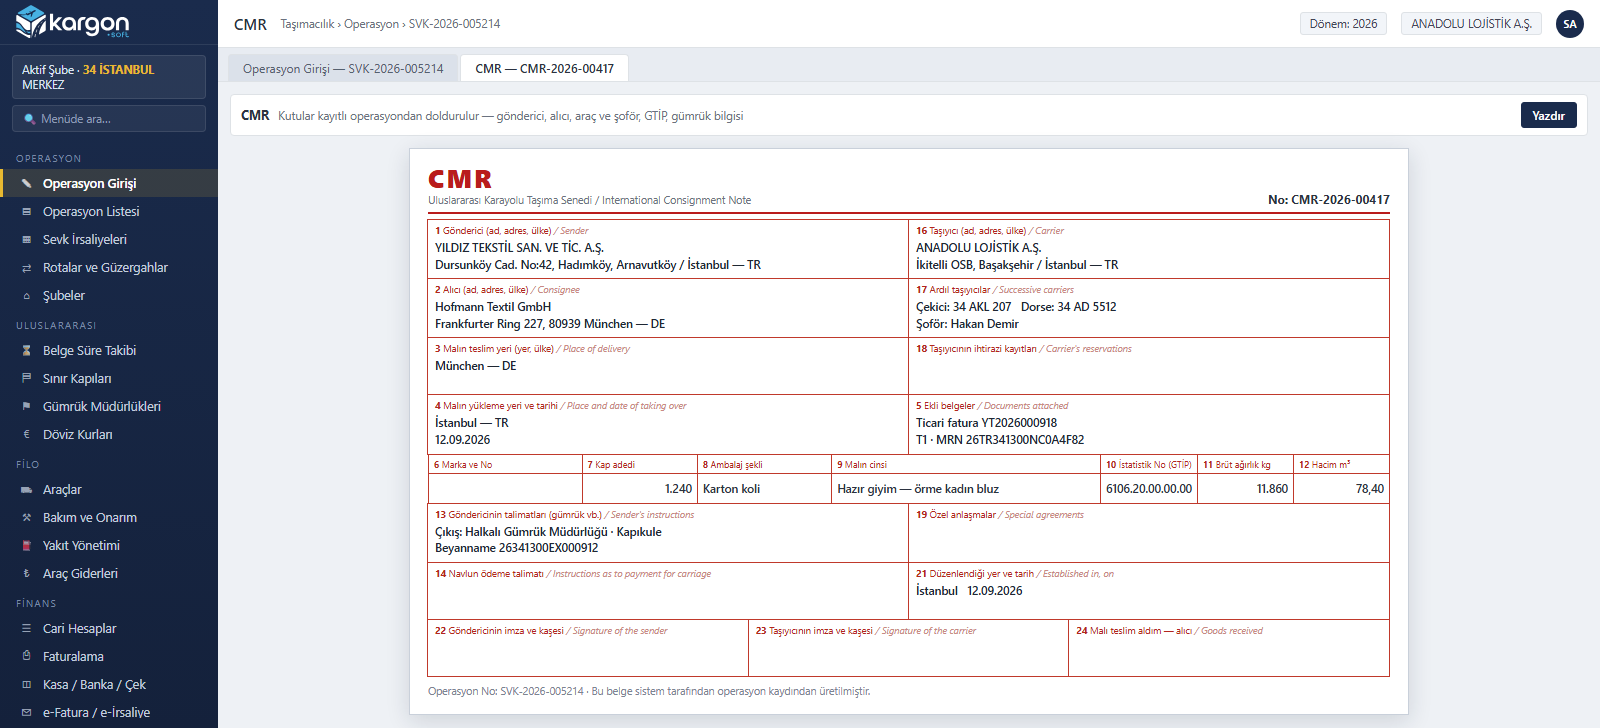
Task: Click the Araç Giderleri lira icon
Action: 27,574
